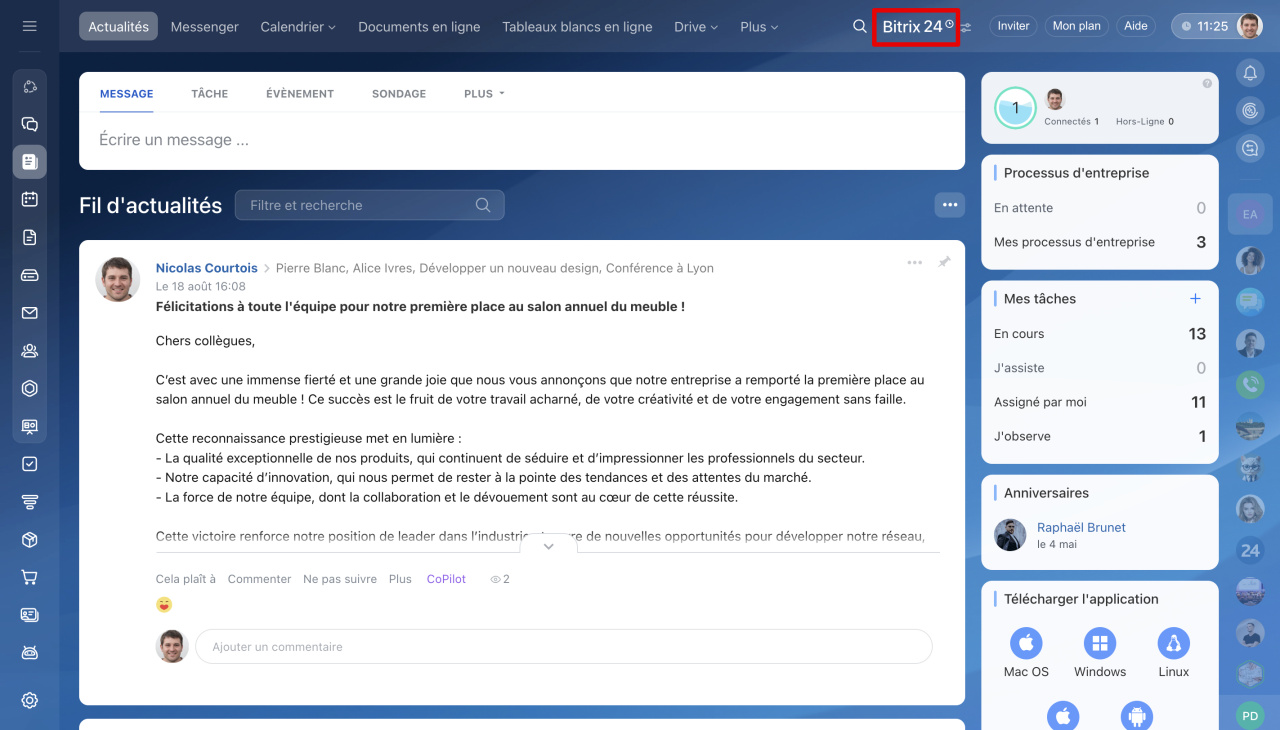Toggle the smiley reaction under the post
The width and height of the screenshot is (1280, 730).
[x=162, y=604]
